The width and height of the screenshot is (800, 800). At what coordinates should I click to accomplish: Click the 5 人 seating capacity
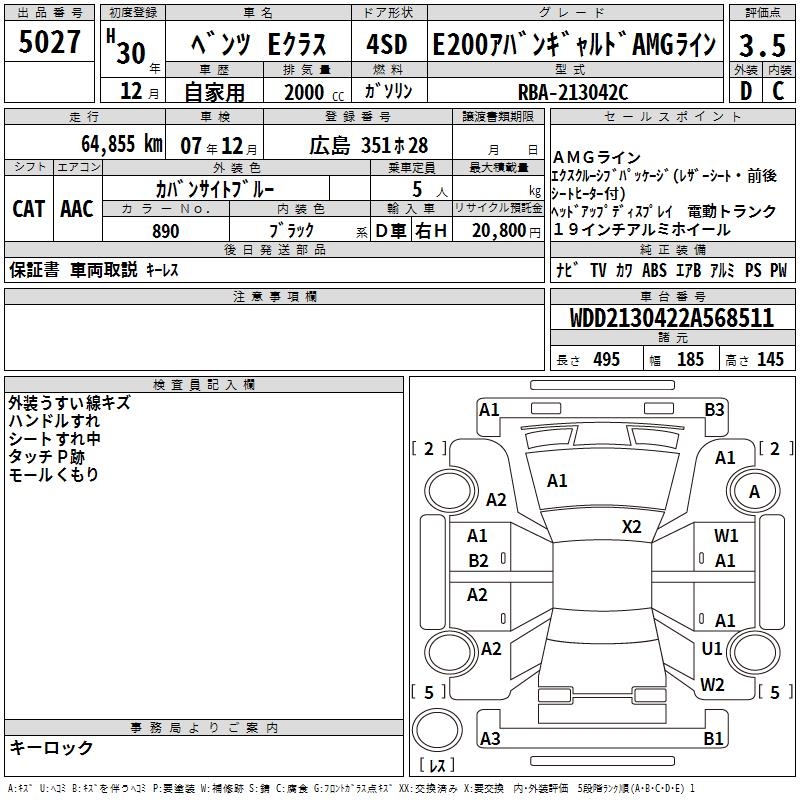[x=430, y=190]
